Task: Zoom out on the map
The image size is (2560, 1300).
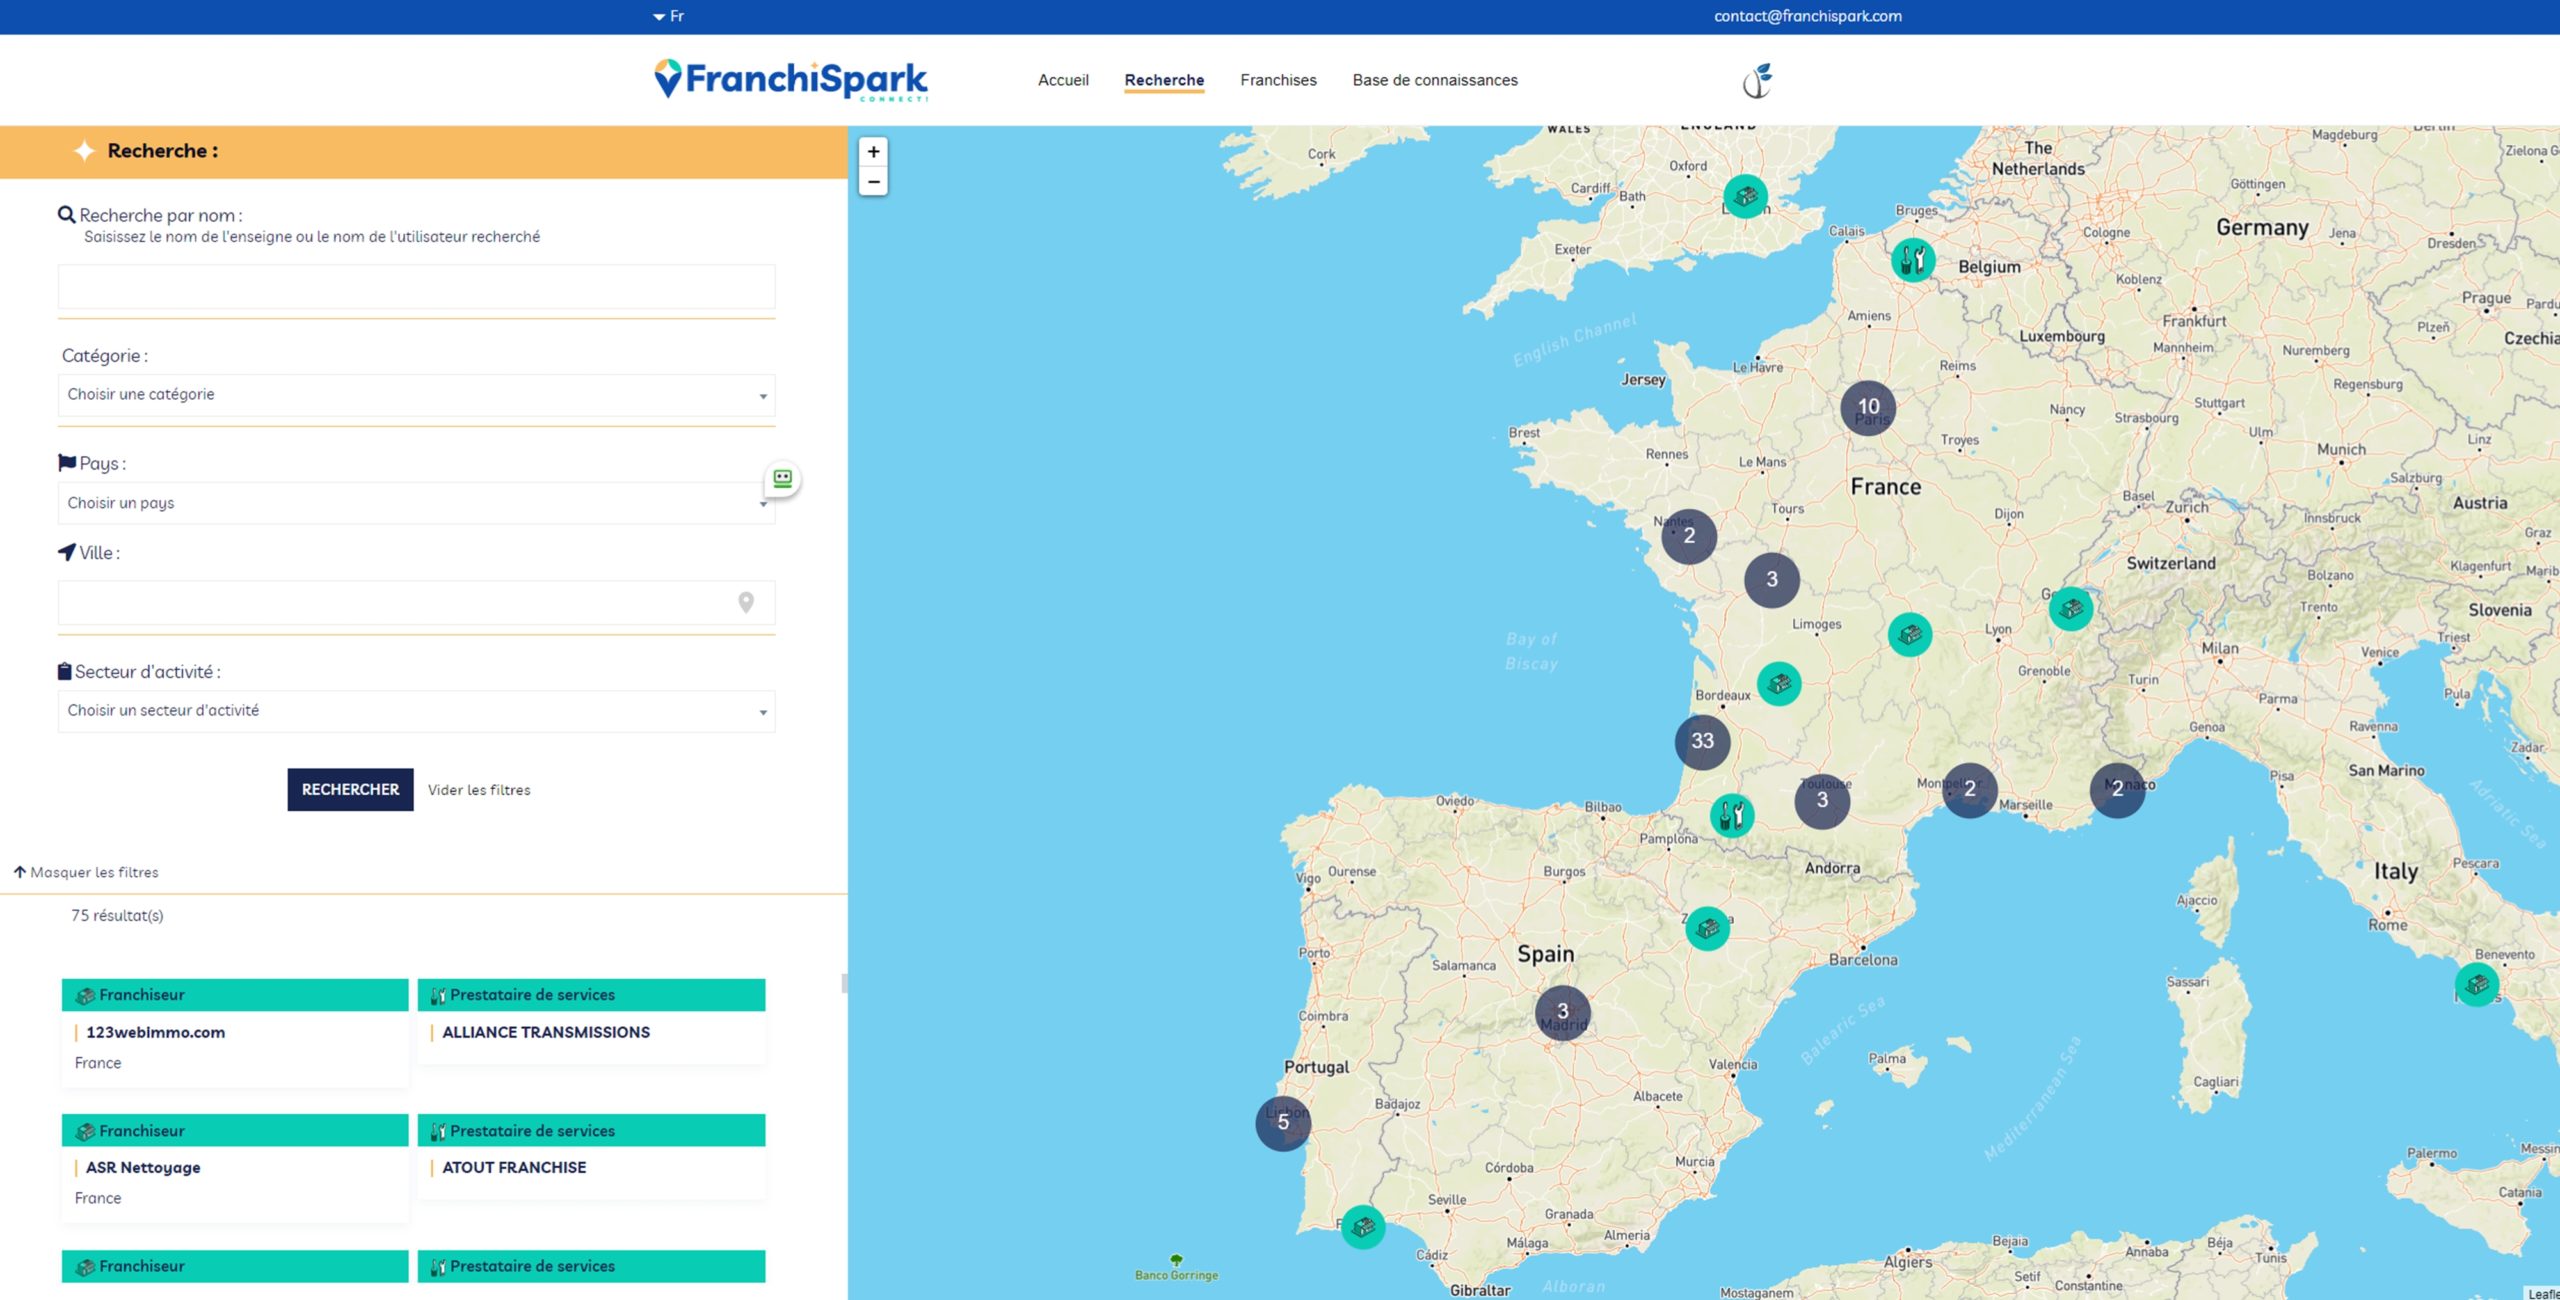Action: tap(873, 181)
